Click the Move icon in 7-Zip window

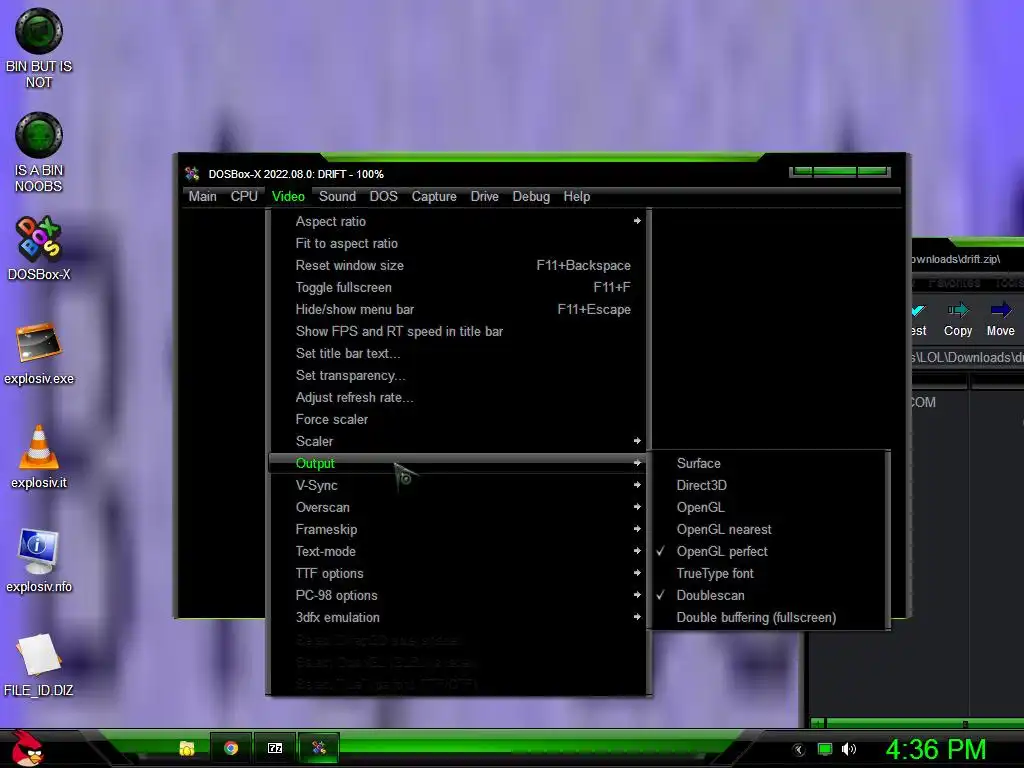click(1000, 319)
